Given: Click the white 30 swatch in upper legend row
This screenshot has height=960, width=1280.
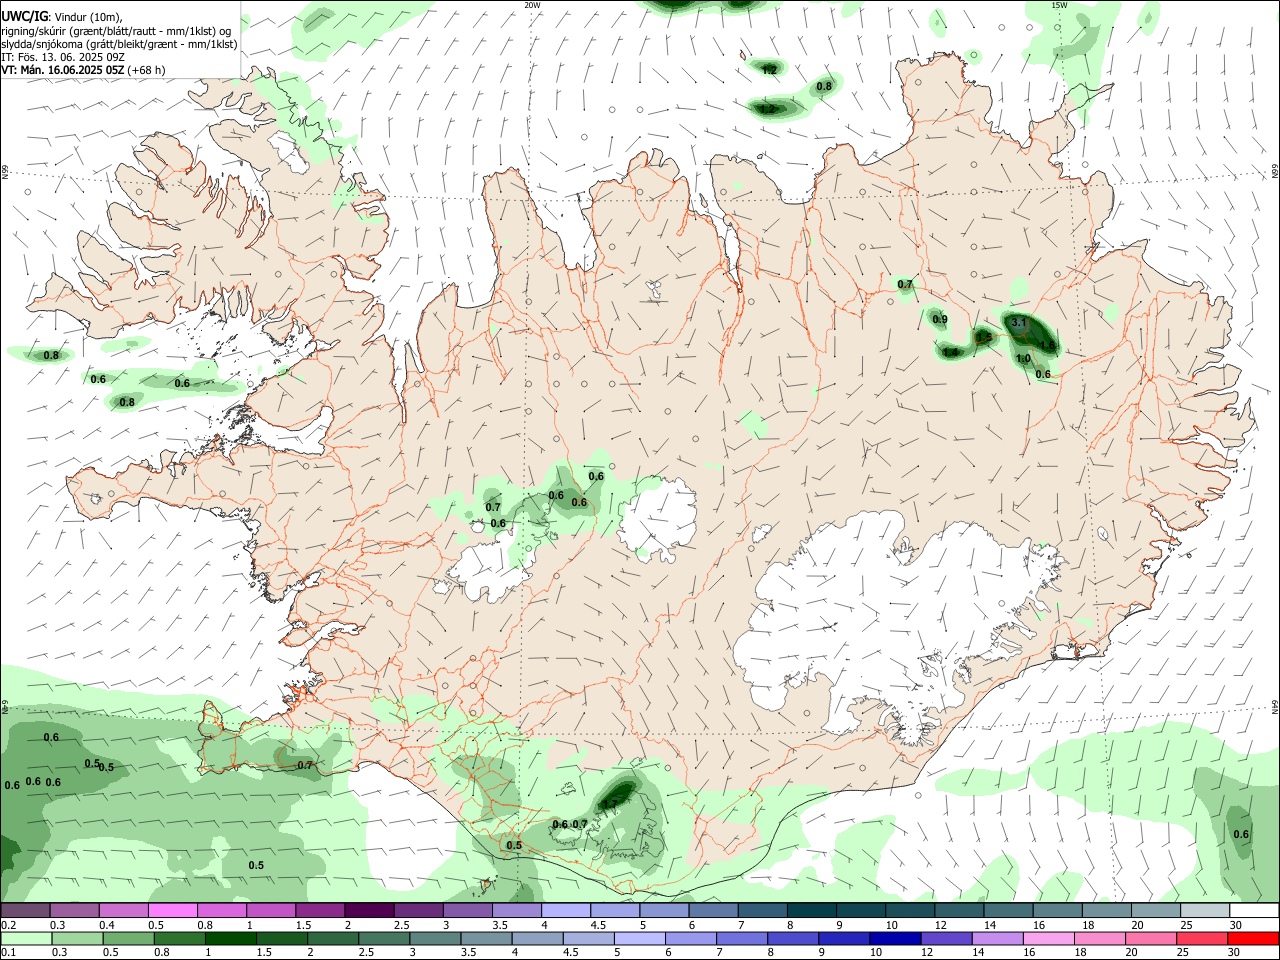Looking at the screenshot, I should [x=1254, y=911].
